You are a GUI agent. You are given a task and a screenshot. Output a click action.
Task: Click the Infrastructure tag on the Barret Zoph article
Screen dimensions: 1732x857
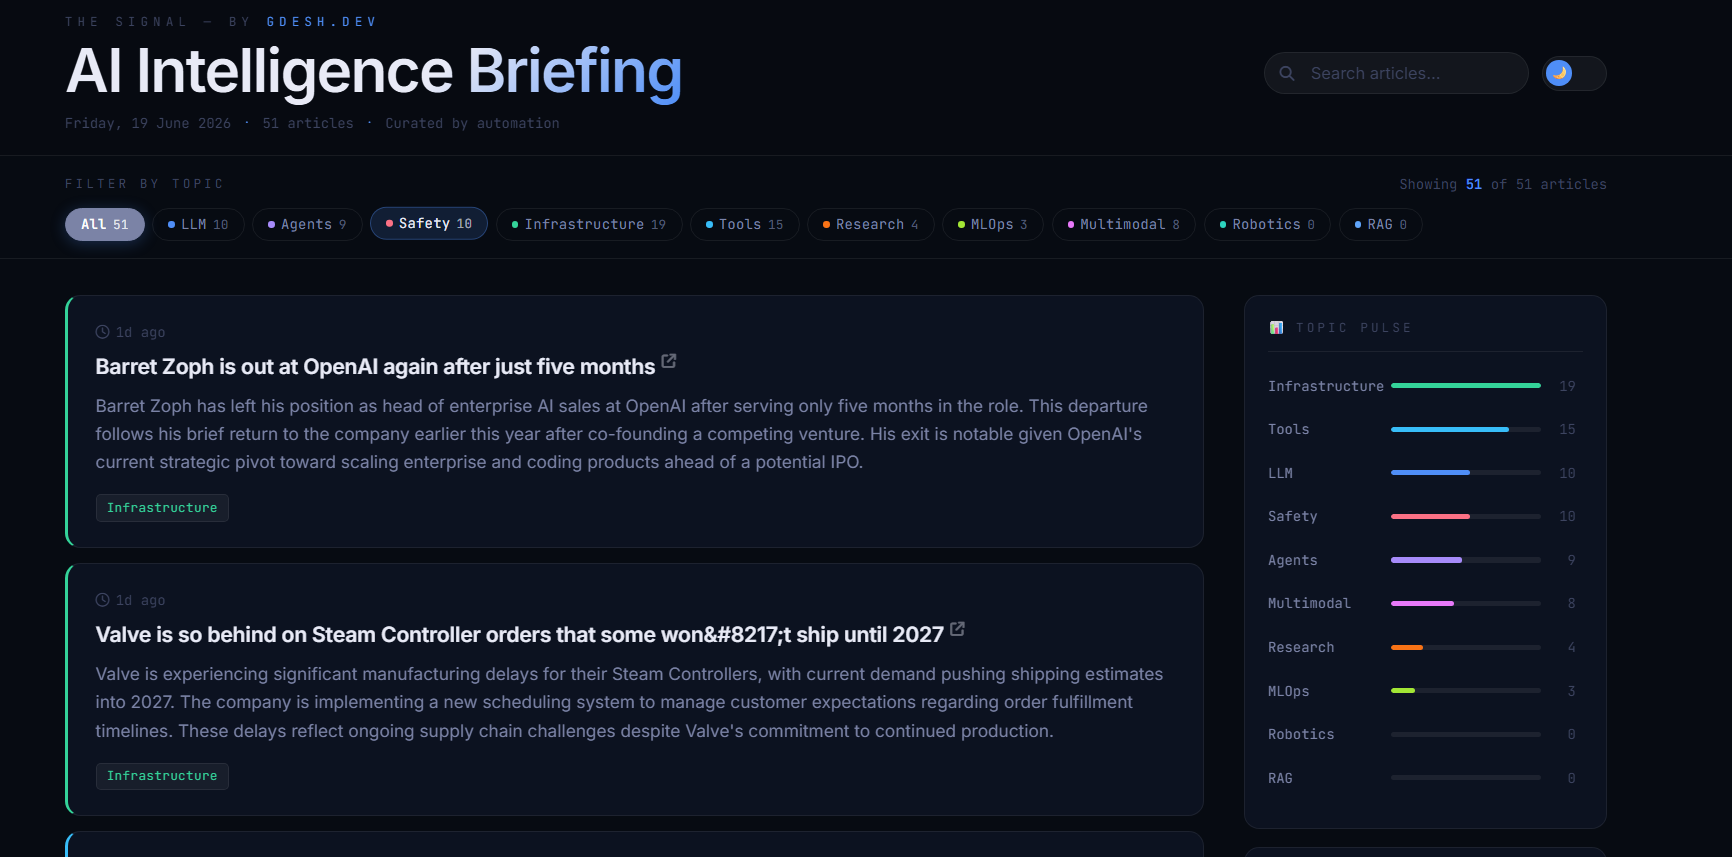tap(162, 508)
